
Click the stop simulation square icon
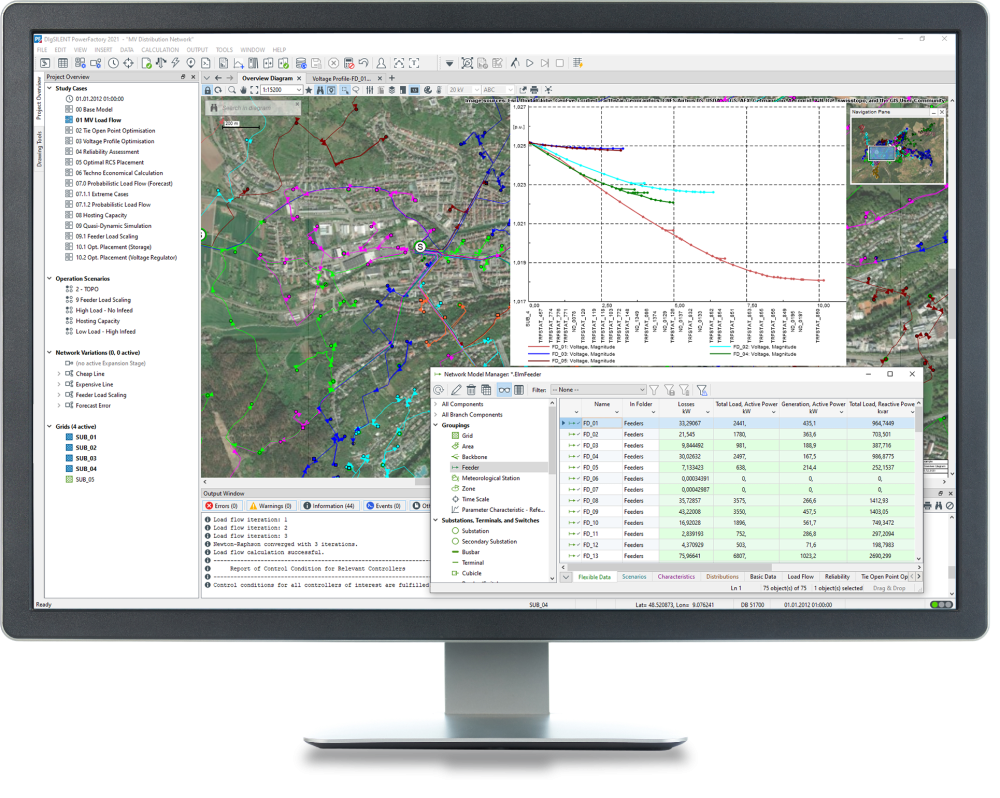560,63
